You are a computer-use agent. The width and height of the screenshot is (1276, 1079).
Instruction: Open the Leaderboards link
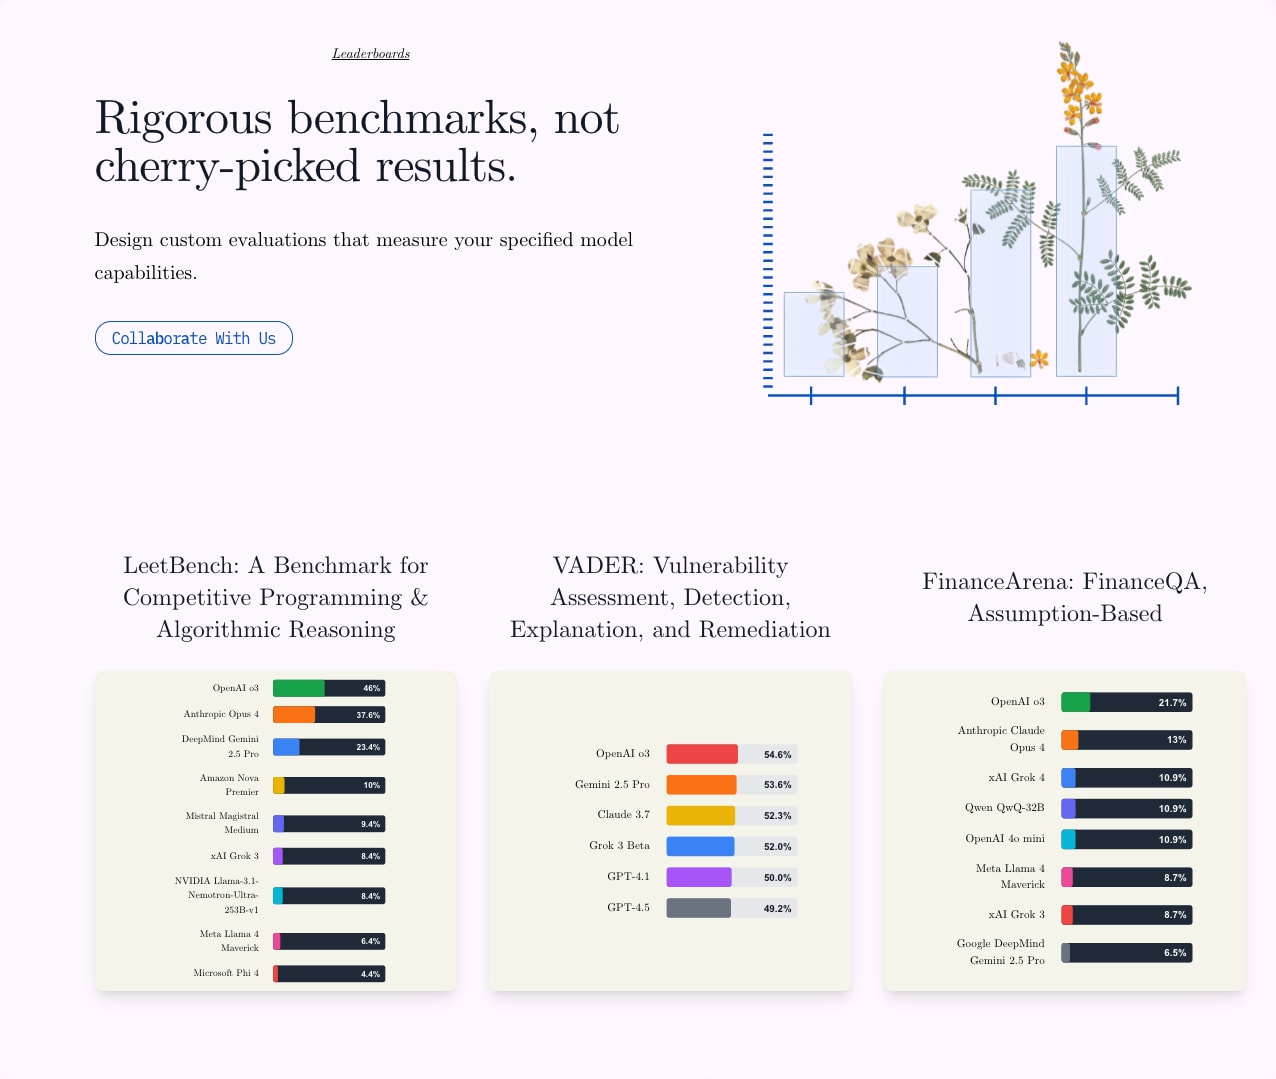pos(371,54)
